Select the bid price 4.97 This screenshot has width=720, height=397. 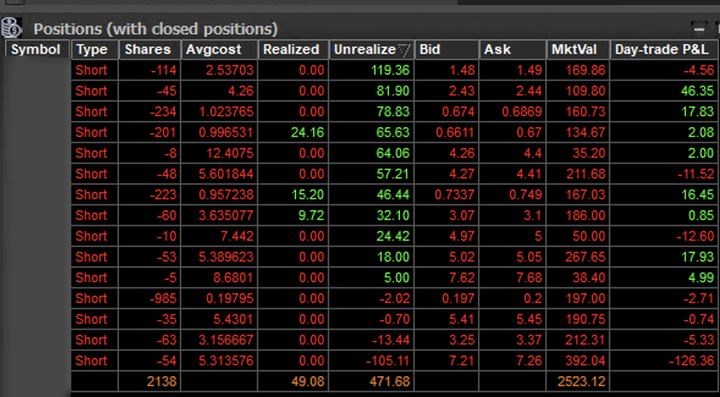[446, 236]
